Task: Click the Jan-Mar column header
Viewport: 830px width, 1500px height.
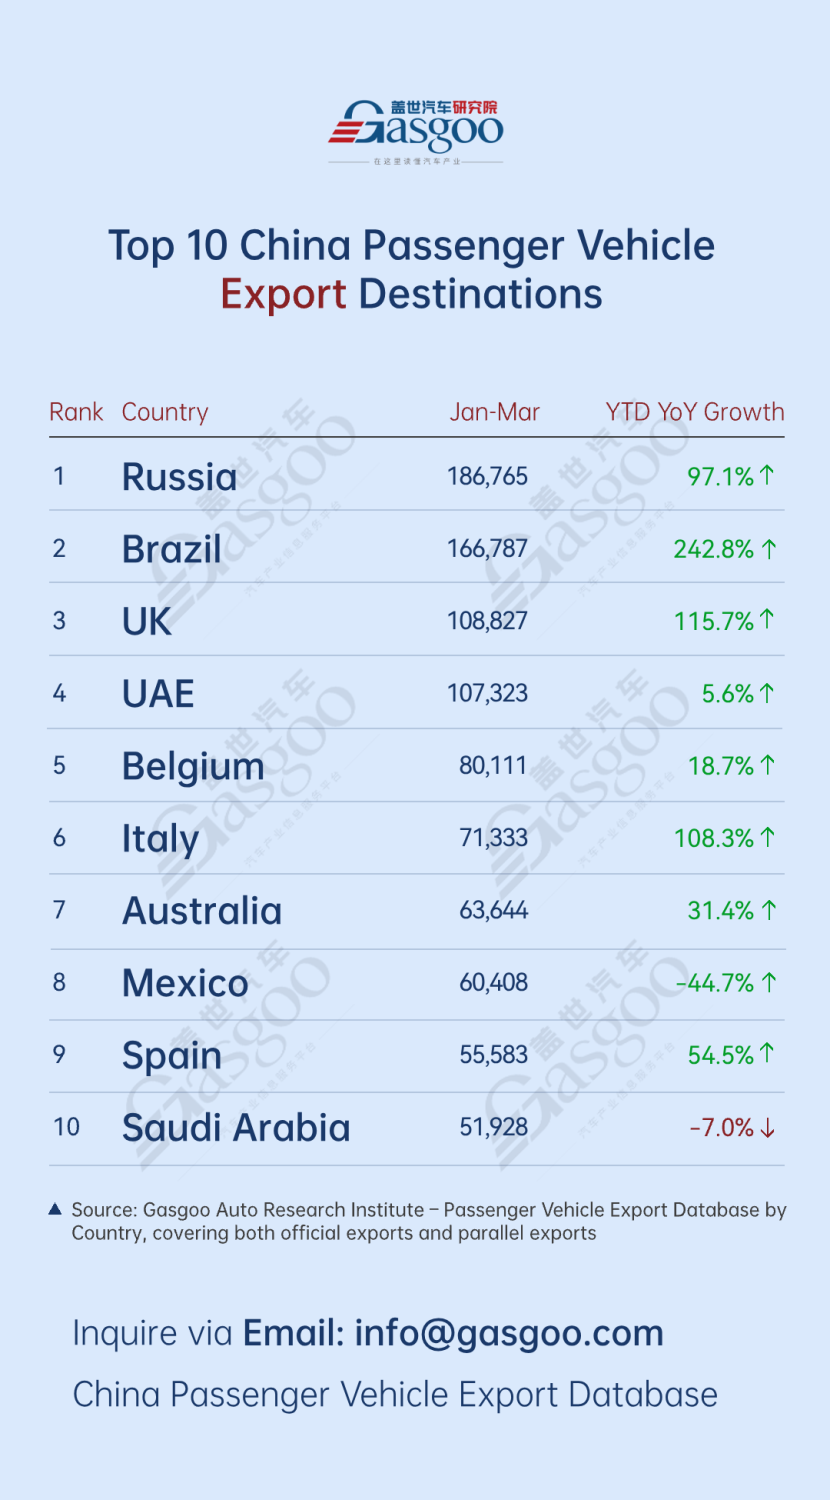Action: (x=494, y=412)
